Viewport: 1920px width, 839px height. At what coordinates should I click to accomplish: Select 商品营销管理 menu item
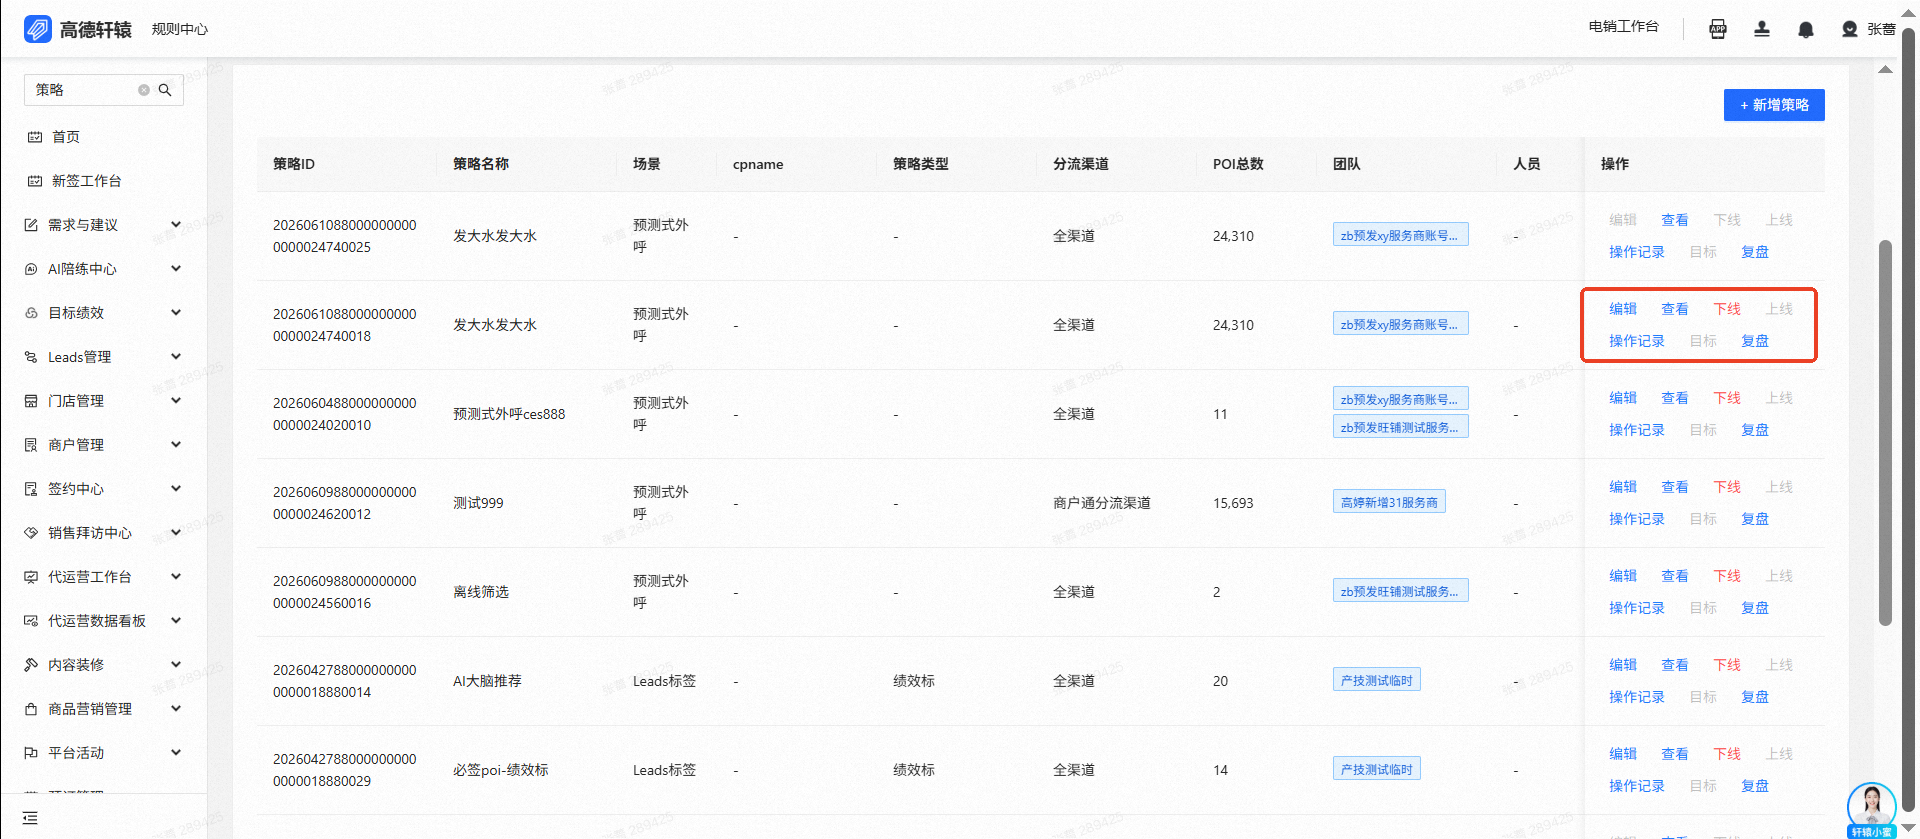tap(90, 709)
